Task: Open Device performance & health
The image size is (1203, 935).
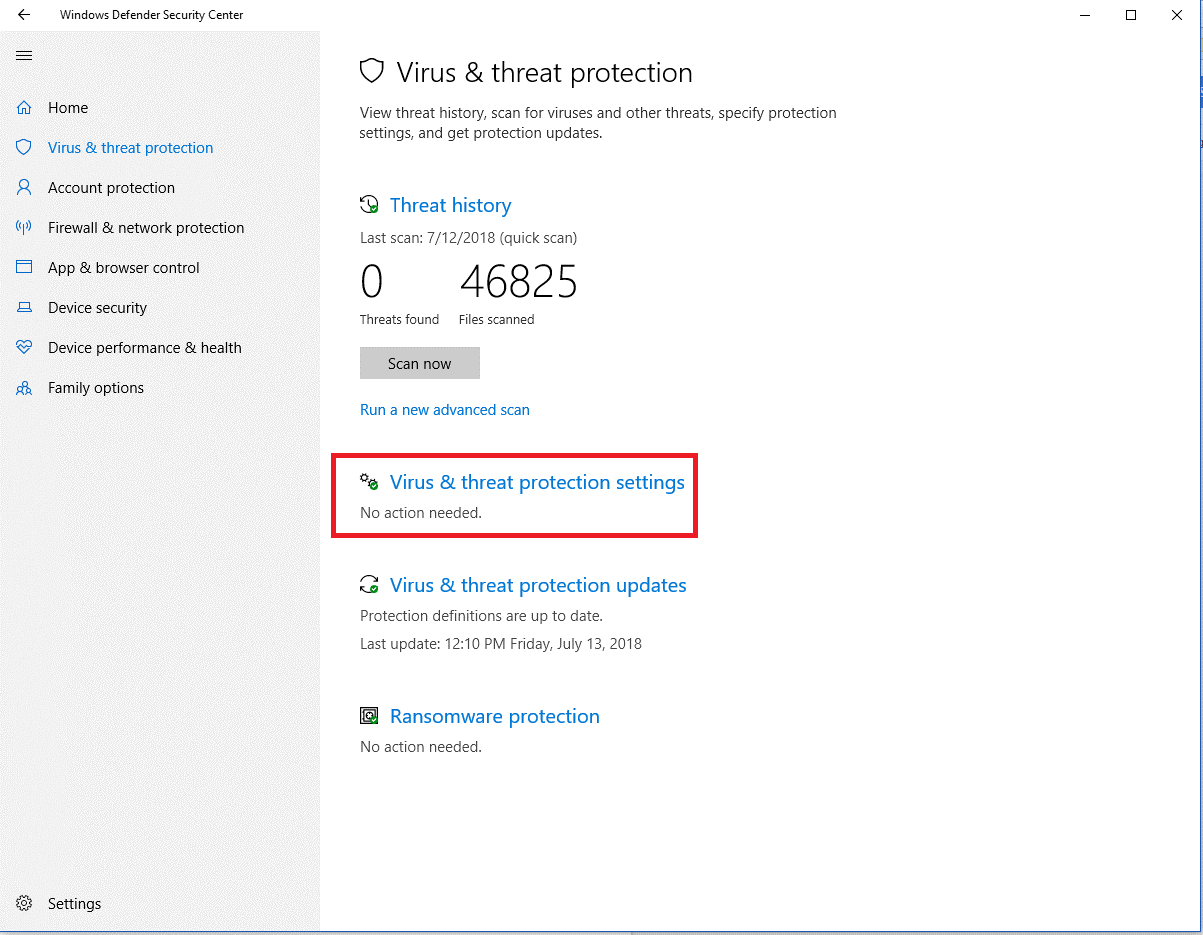Action: [145, 348]
